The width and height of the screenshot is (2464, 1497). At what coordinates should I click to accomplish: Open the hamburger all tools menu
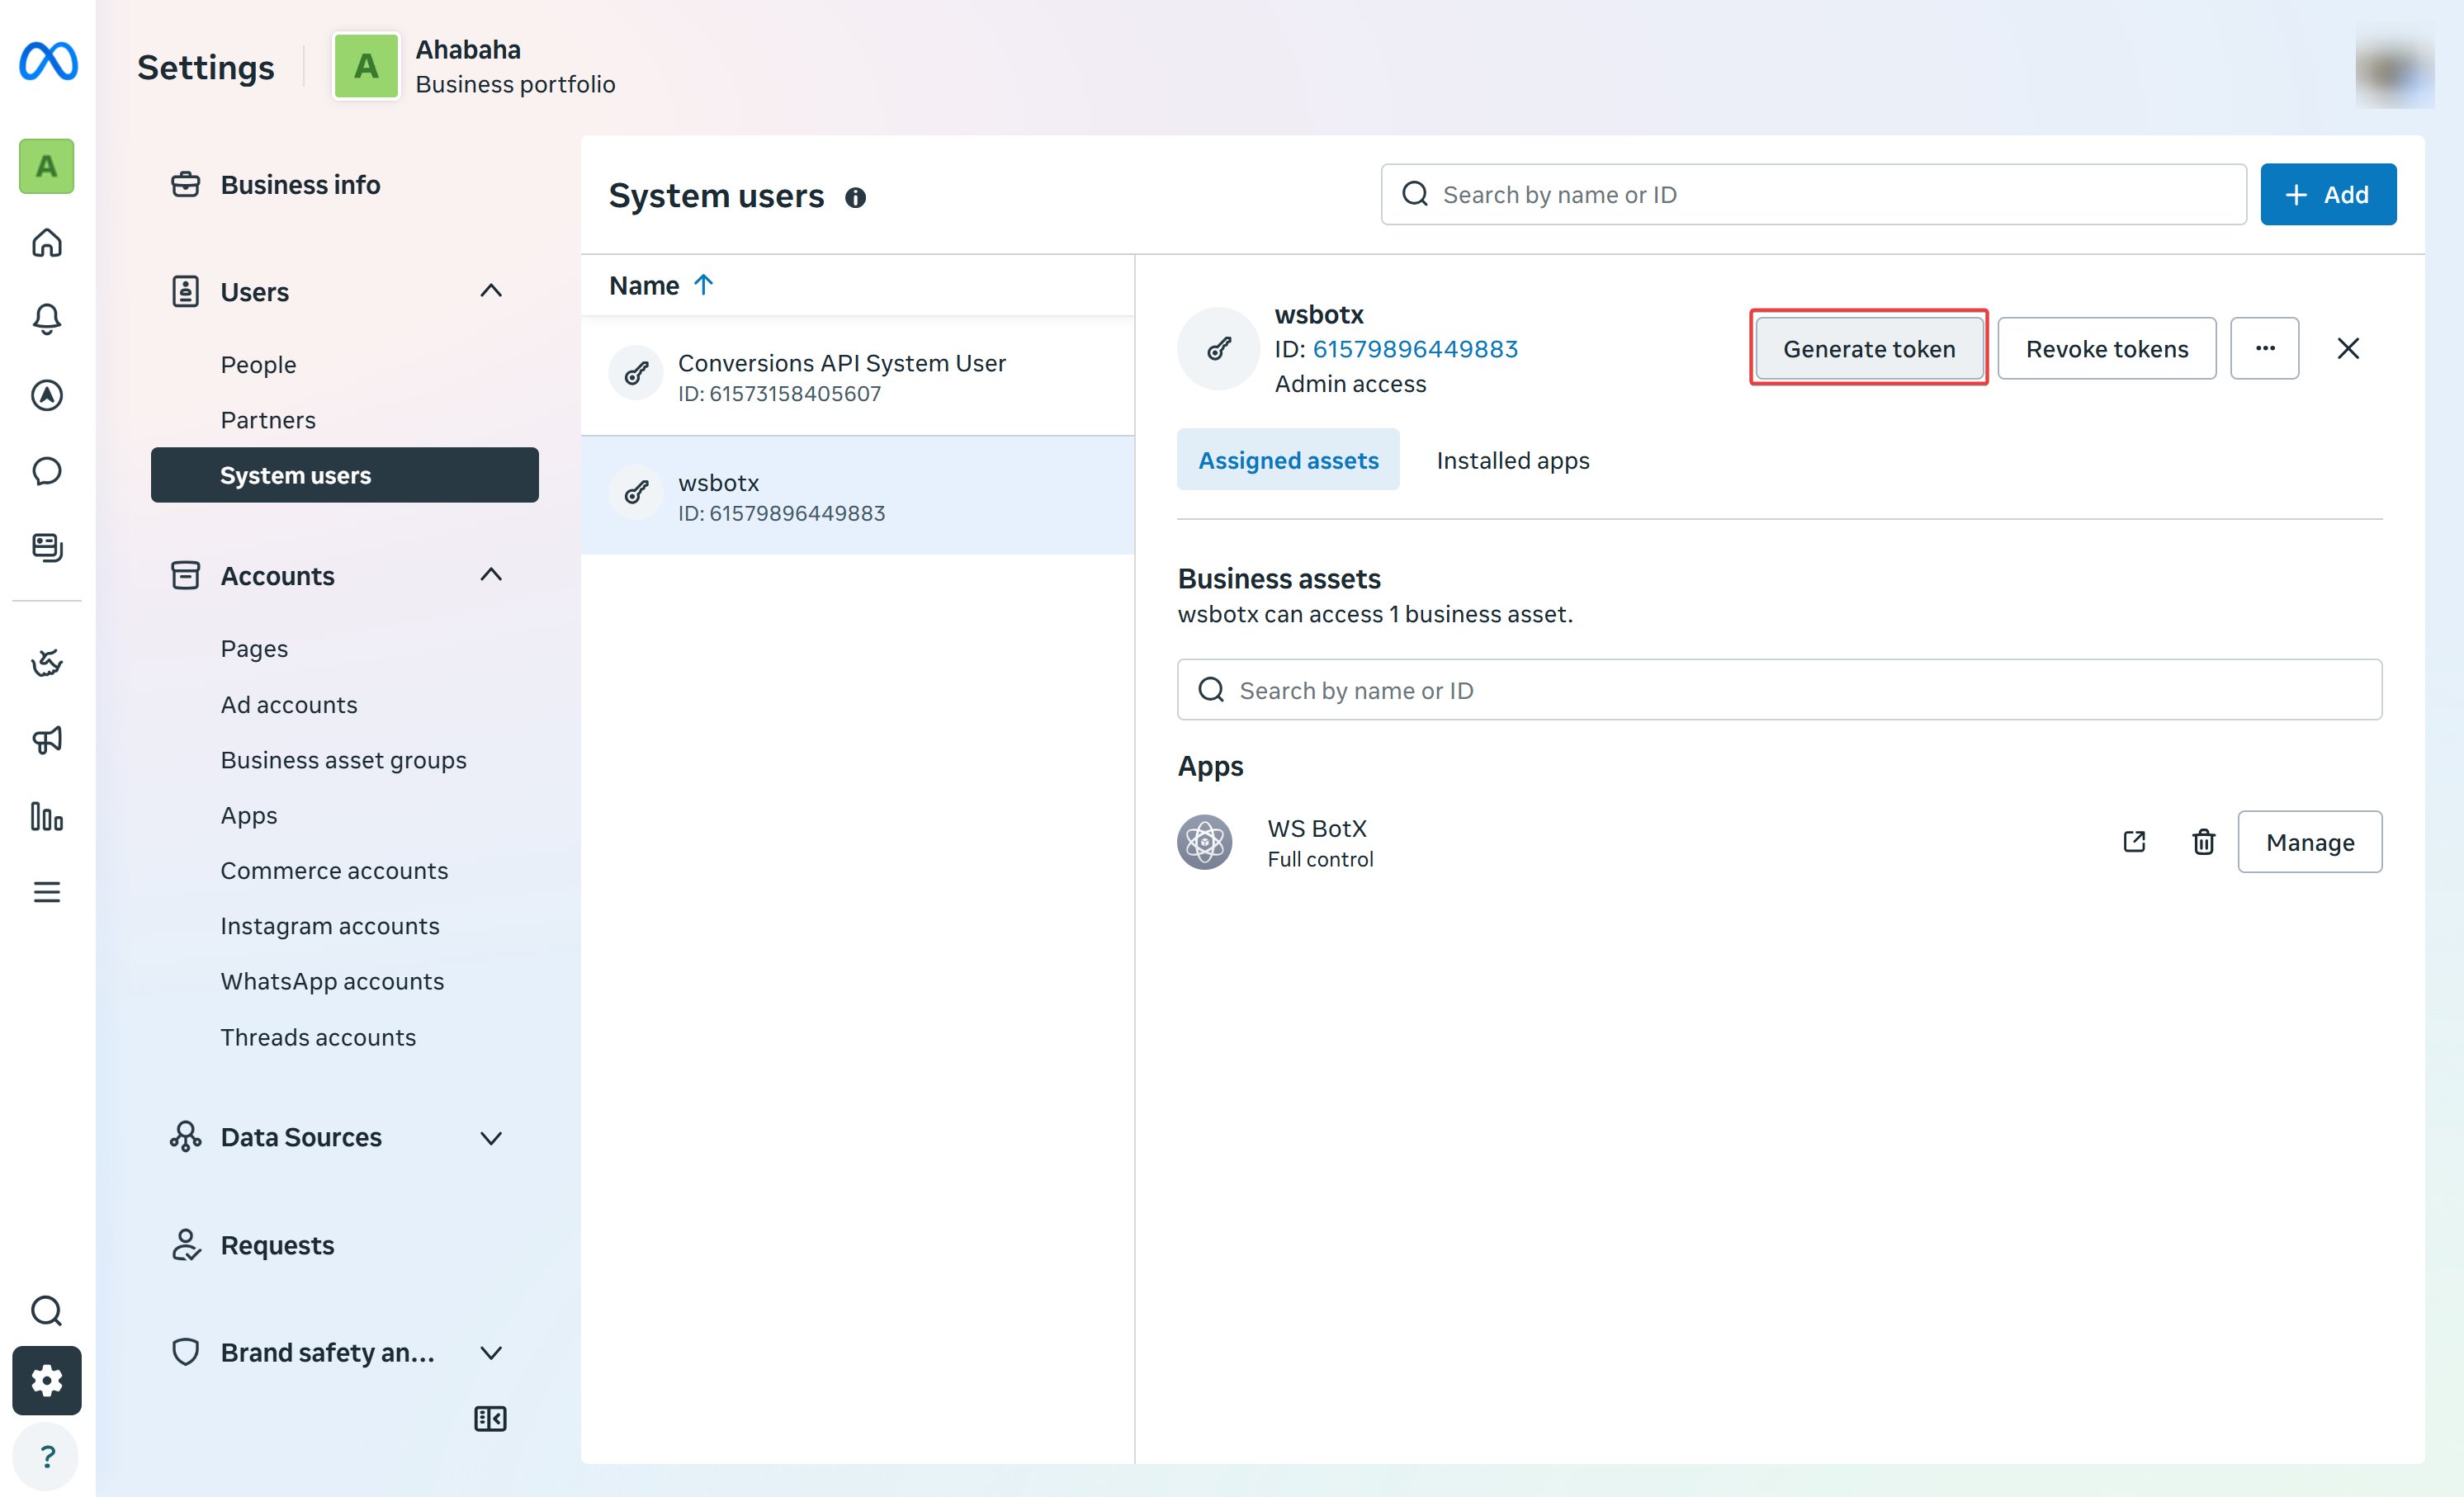[47, 892]
